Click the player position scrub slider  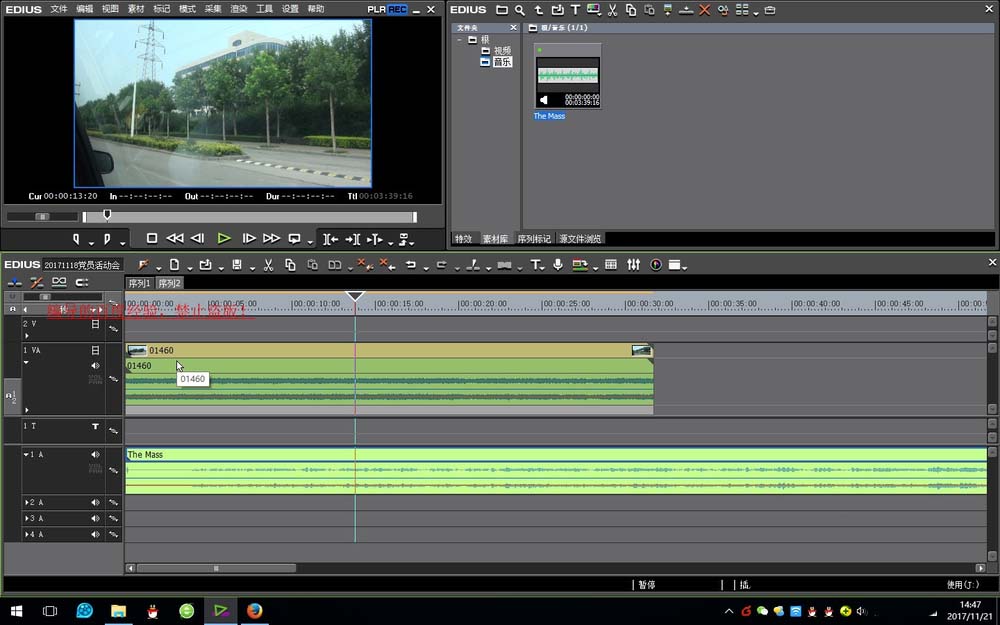(107, 216)
